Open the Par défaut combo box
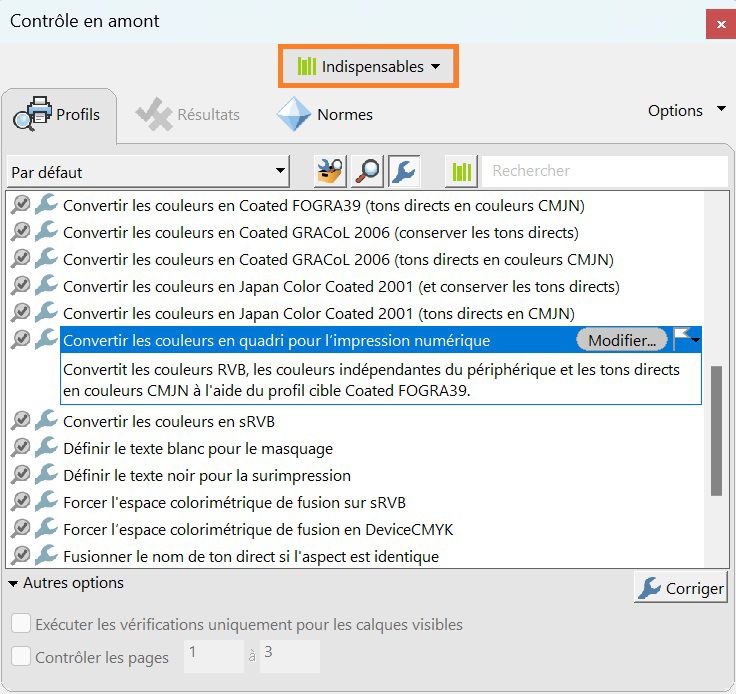Screen dimensions: 736x694 click(x=148, y=172)
